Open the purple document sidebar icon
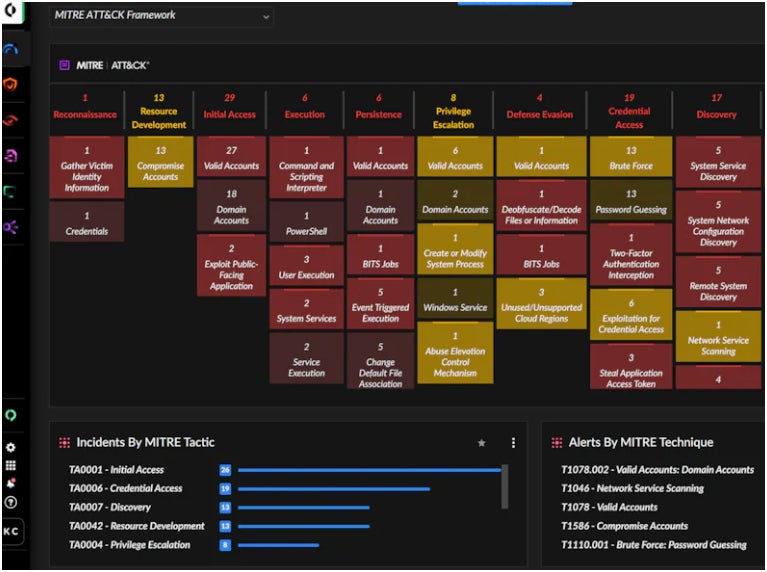 tap(11, 156)
